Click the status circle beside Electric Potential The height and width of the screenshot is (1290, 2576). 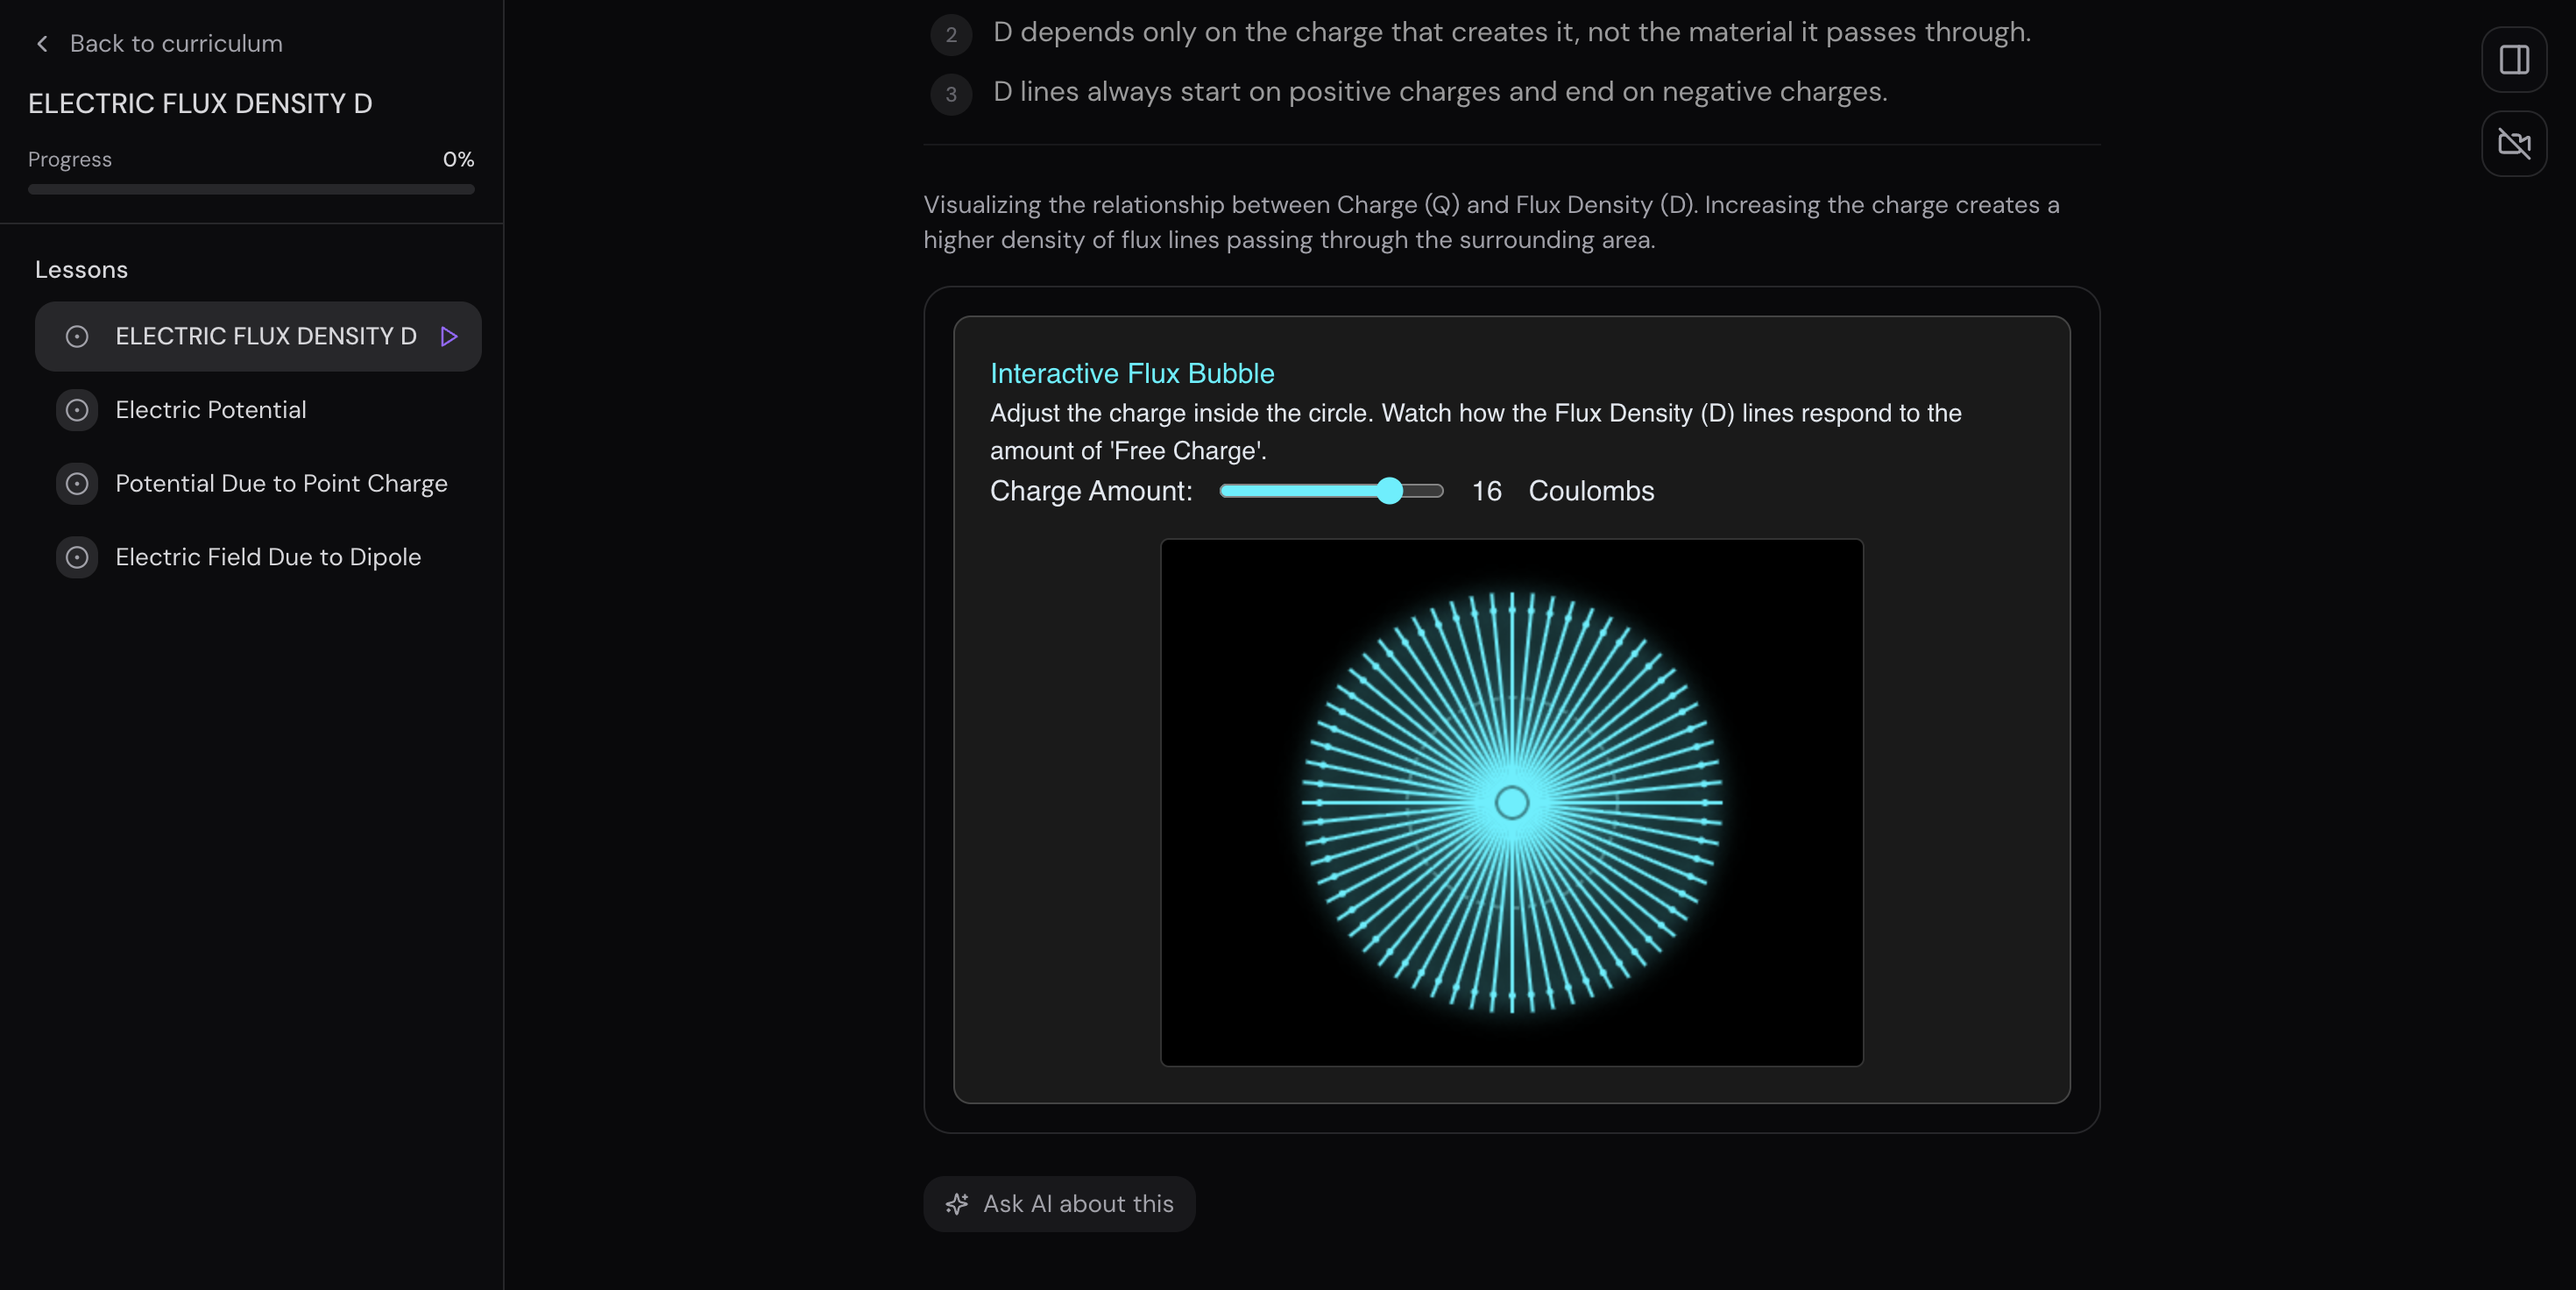77,410
